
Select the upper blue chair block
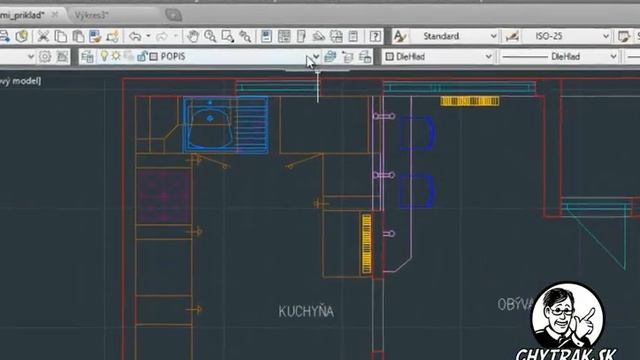coord(416,132)
